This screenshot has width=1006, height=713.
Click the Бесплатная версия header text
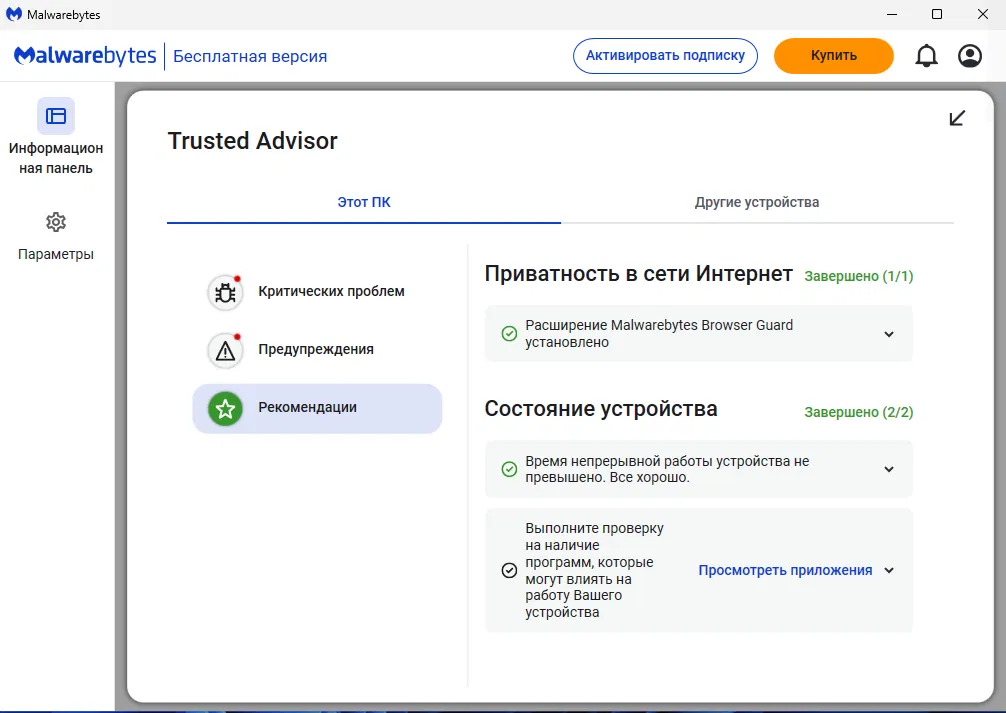coord(250,56)
